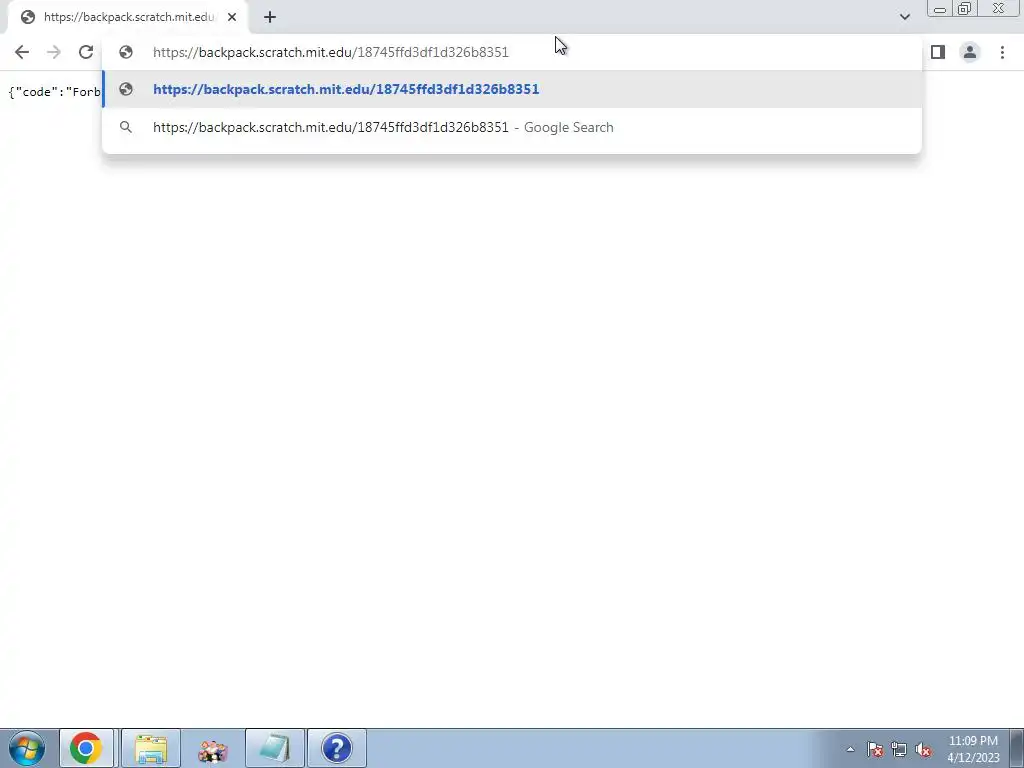
Task: Open the Windows Start menu
Action: (27, 748)
